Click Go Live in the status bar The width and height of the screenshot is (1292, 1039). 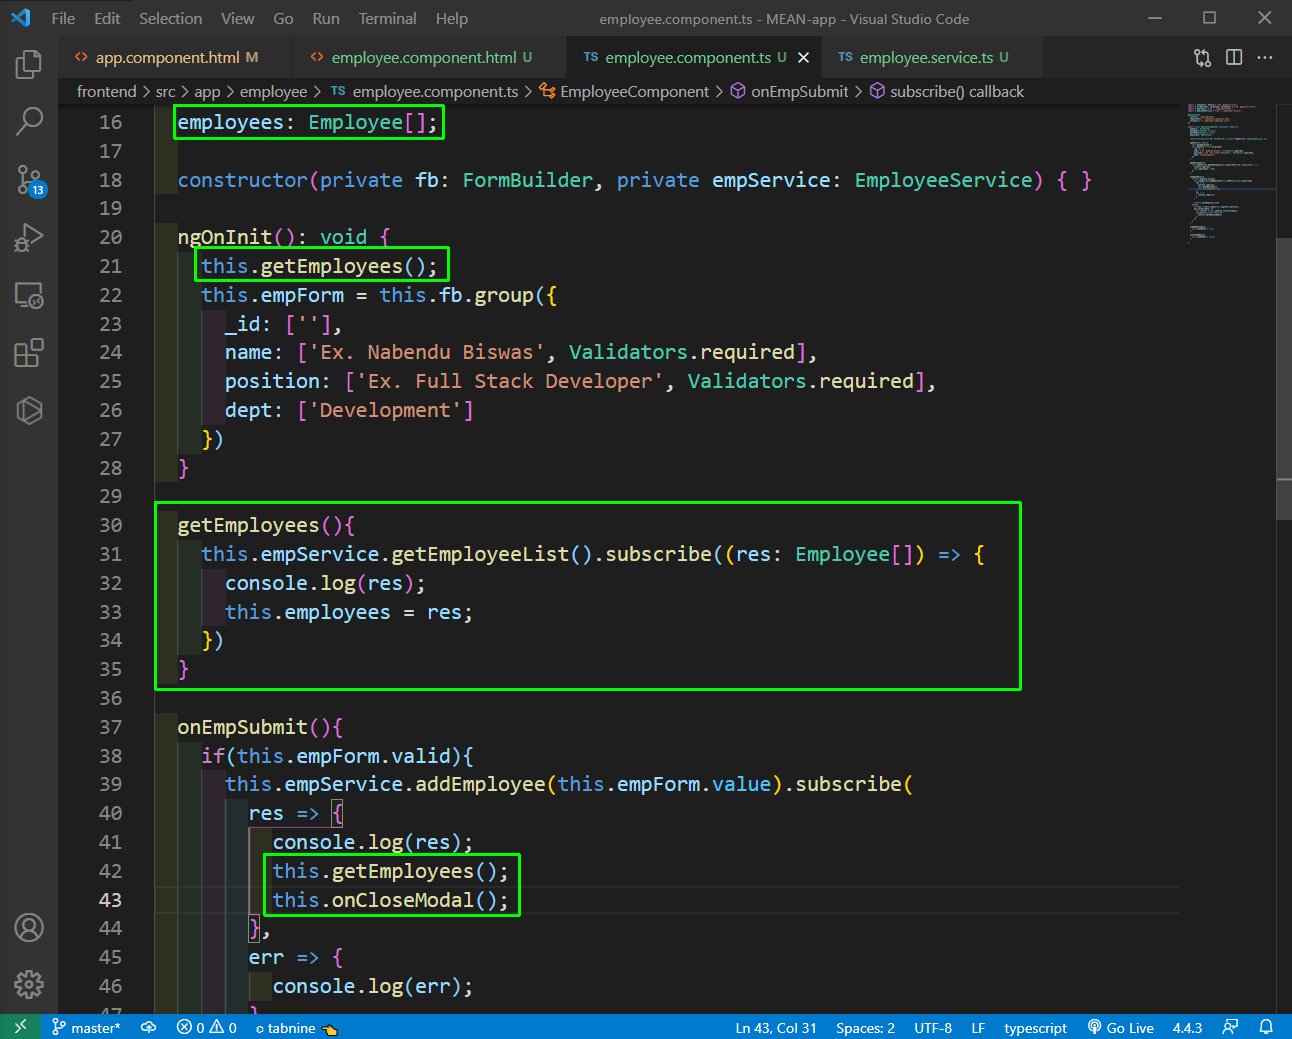[1120, 1027]
